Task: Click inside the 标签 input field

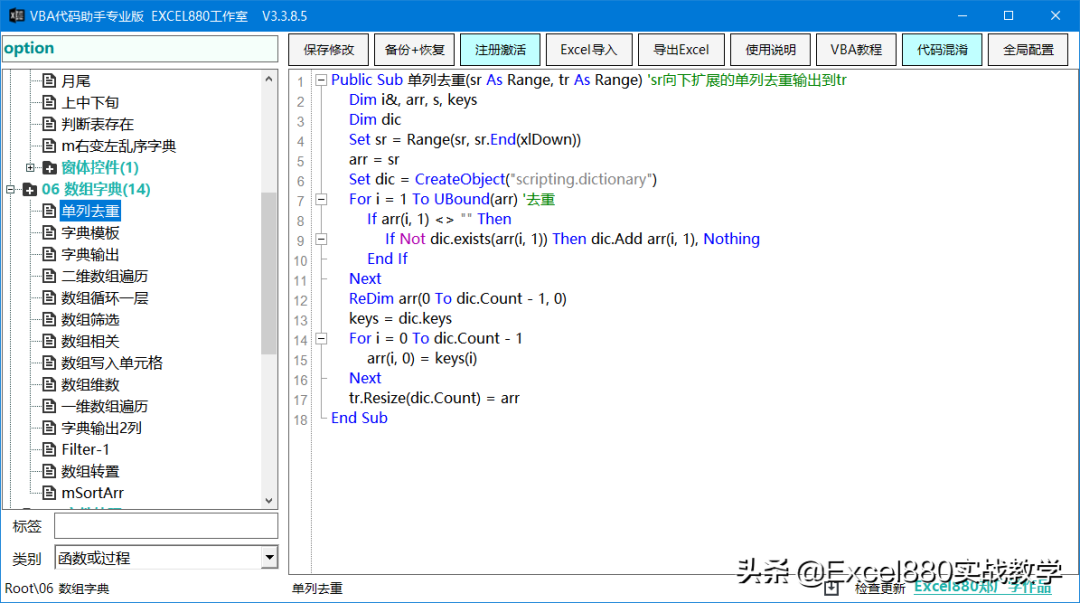Action: coord(165,525)
